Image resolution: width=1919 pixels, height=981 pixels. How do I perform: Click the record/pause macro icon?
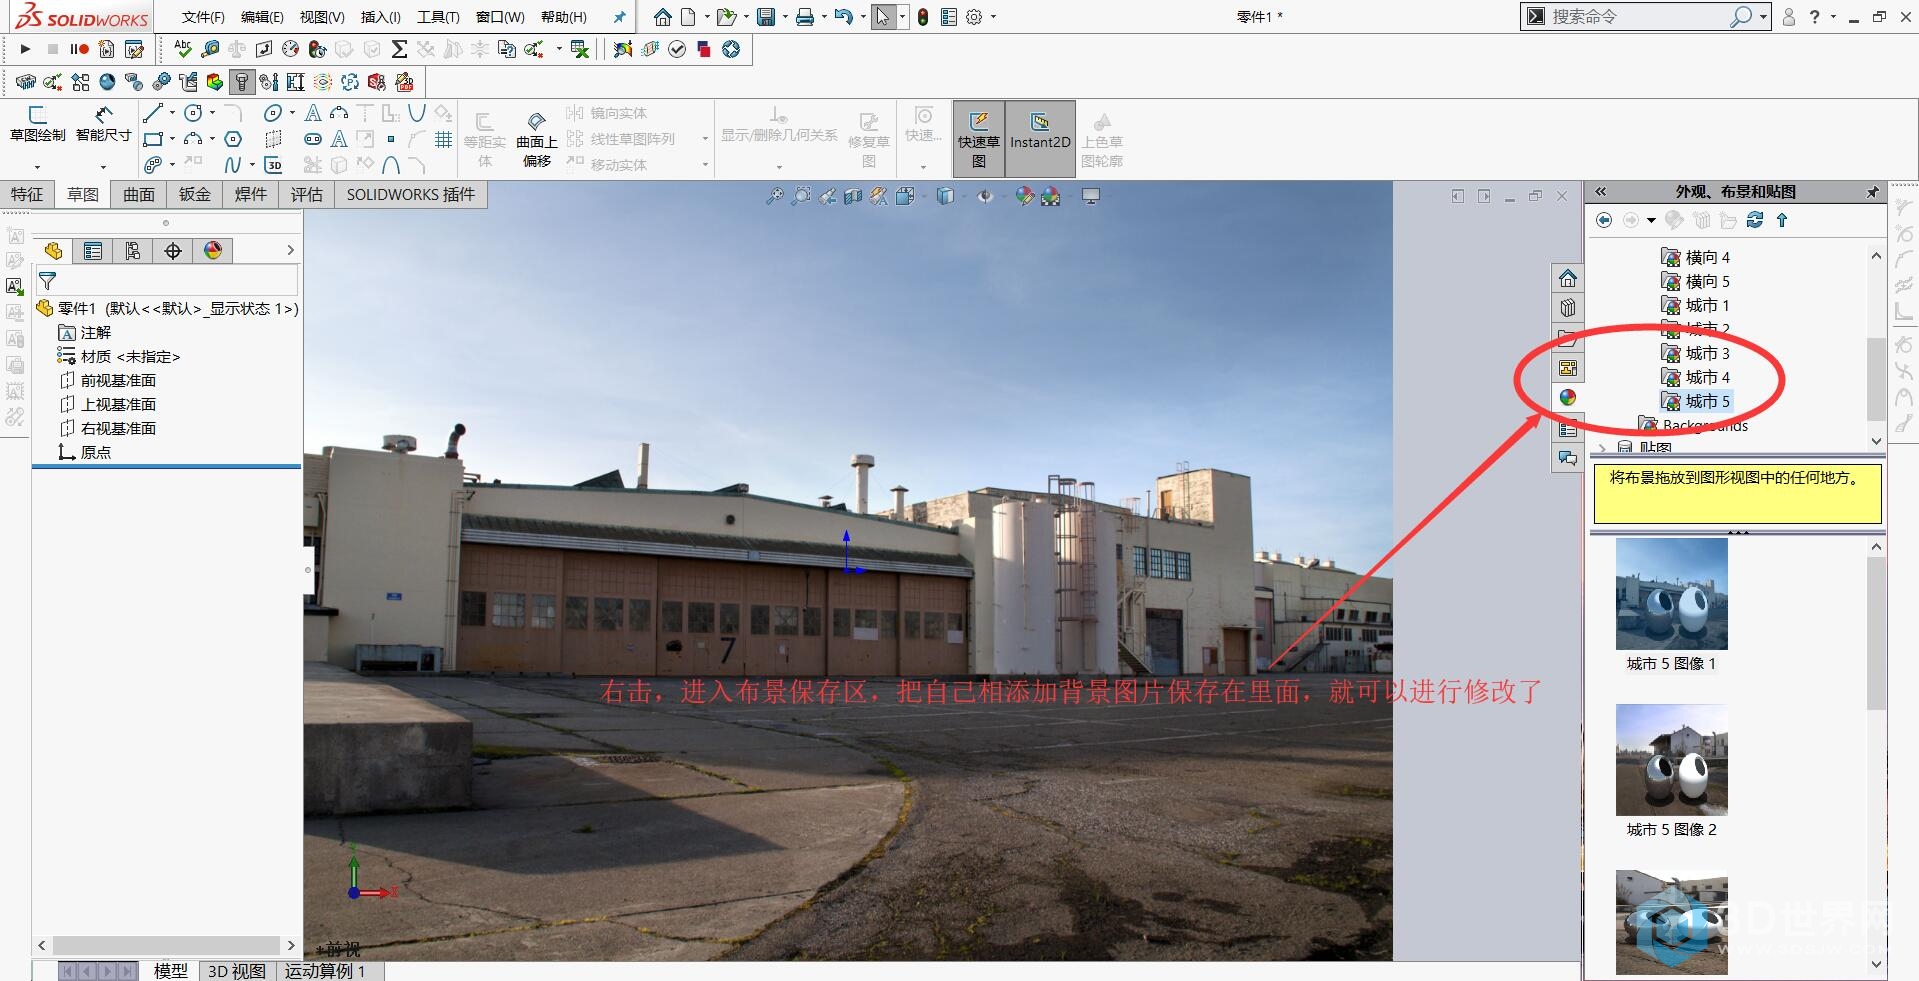tap(79, 49)
